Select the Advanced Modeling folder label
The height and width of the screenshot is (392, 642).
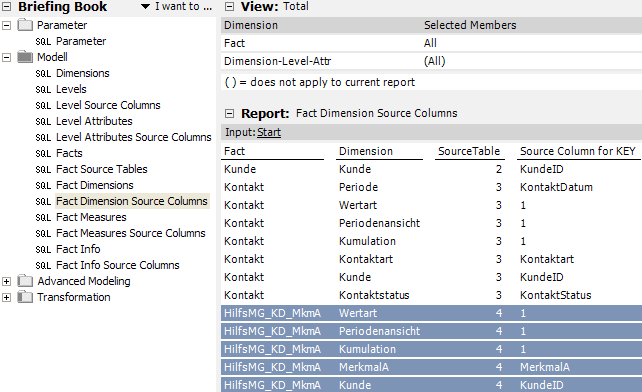tap(84, 281)
